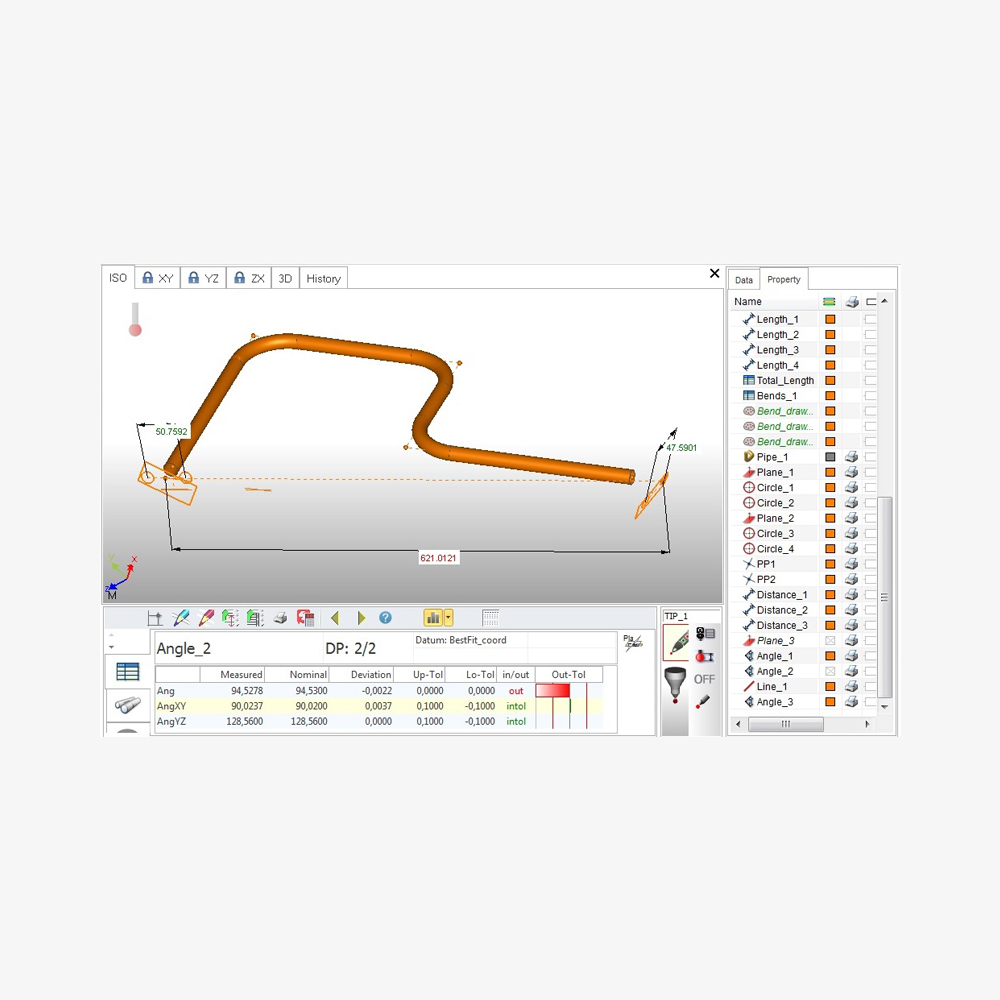1000x1000 pixels.
Task: Toggle visibility box for Angle_2
Action: click(x=830, y=671)
